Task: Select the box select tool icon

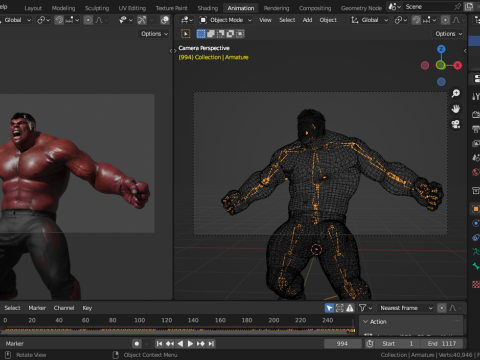Action: [186, 34]
